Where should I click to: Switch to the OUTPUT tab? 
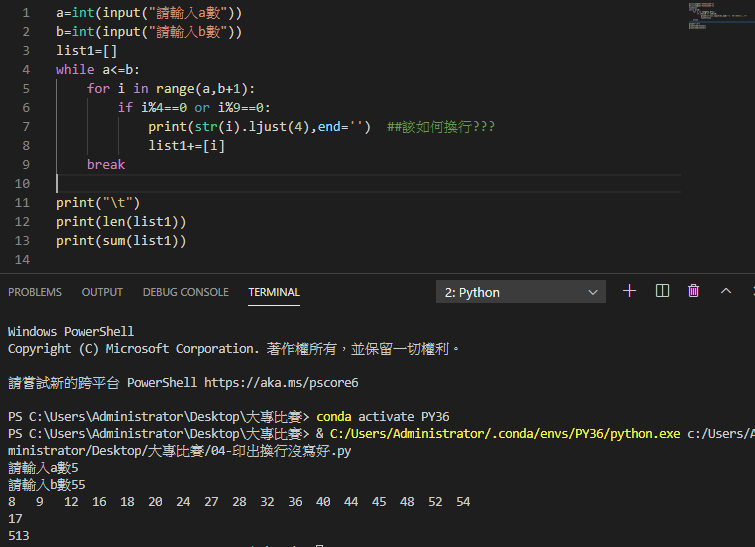(x=102, y=292)
